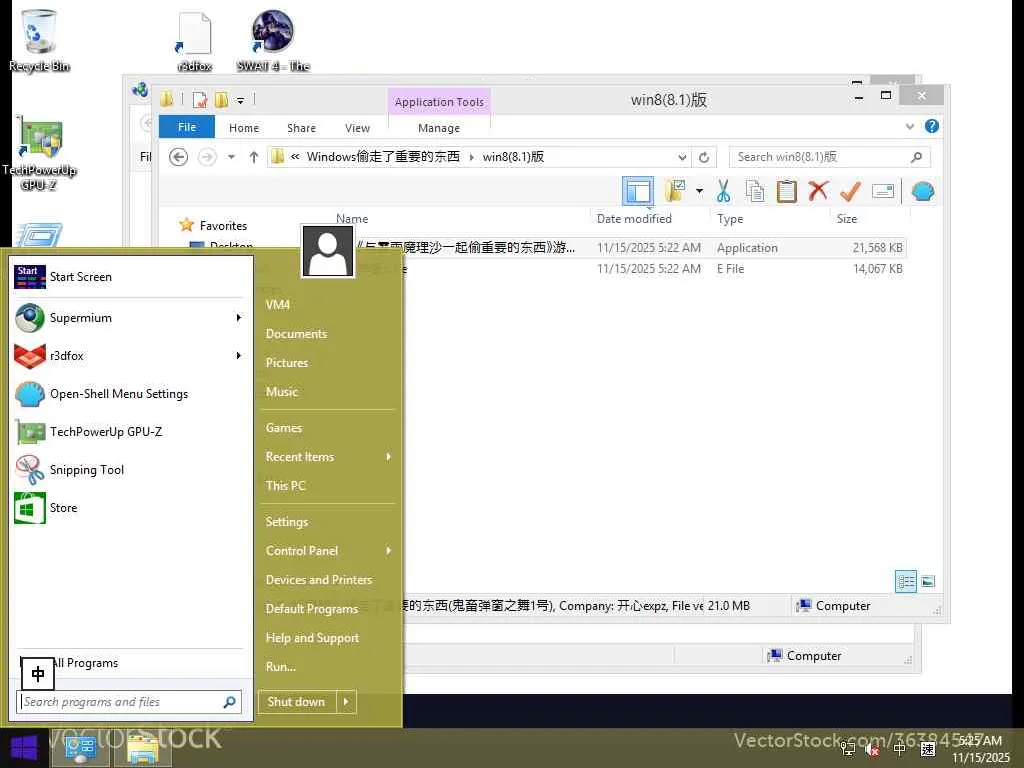This screenshot has height=768, width=1024.
Task: Open the File ribbon tab
Action: click(187, 127)
